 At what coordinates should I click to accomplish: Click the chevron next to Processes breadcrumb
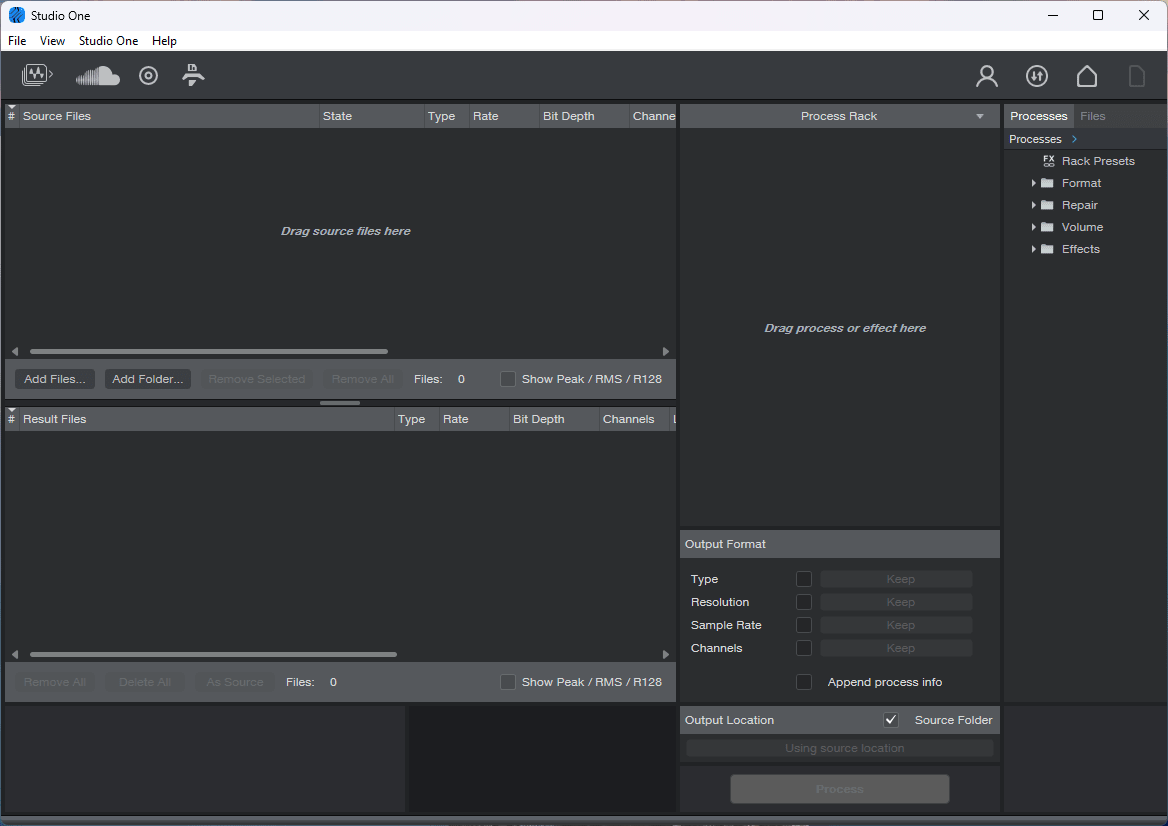(x=1074, y=139)
